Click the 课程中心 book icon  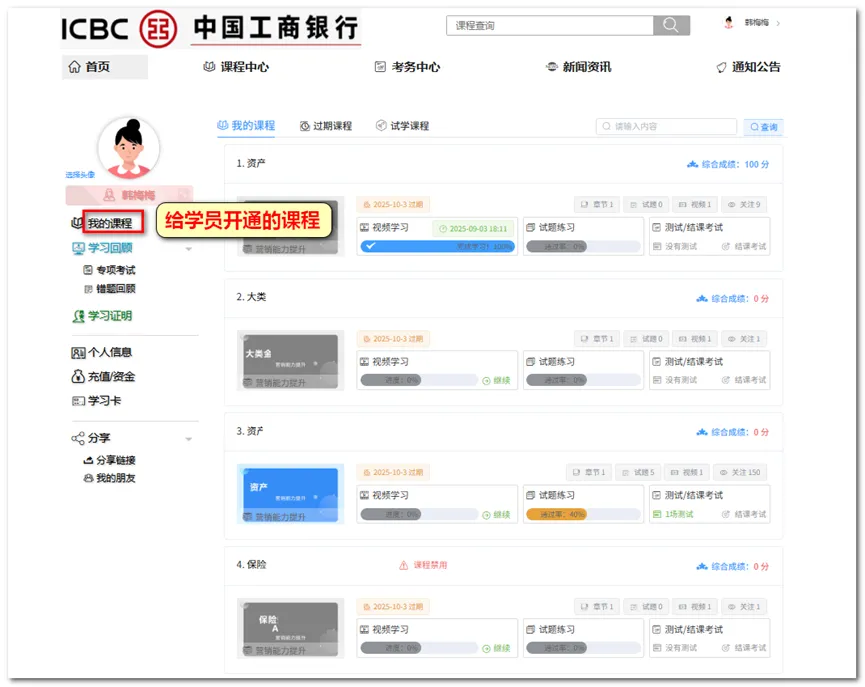(x=209, y=67)
